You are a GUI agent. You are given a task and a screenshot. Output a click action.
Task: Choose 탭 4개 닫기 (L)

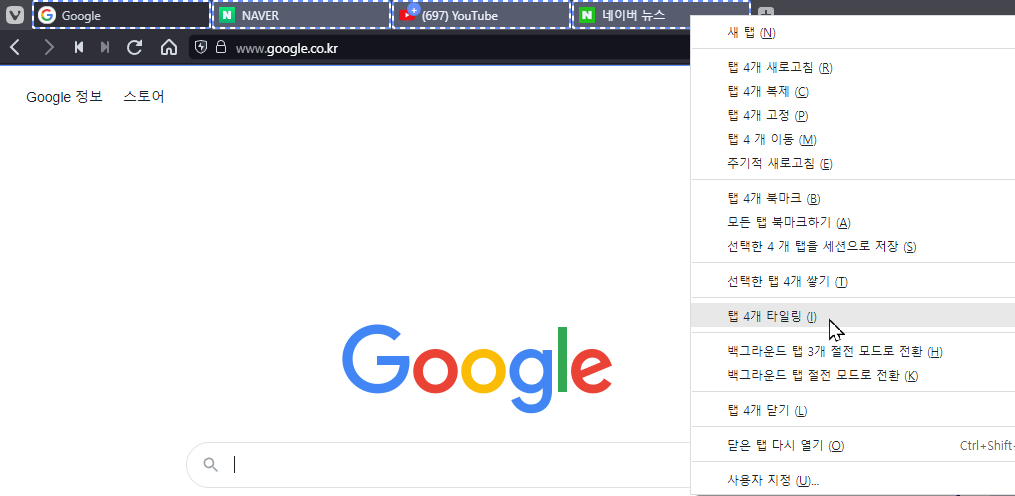[853, 411]
